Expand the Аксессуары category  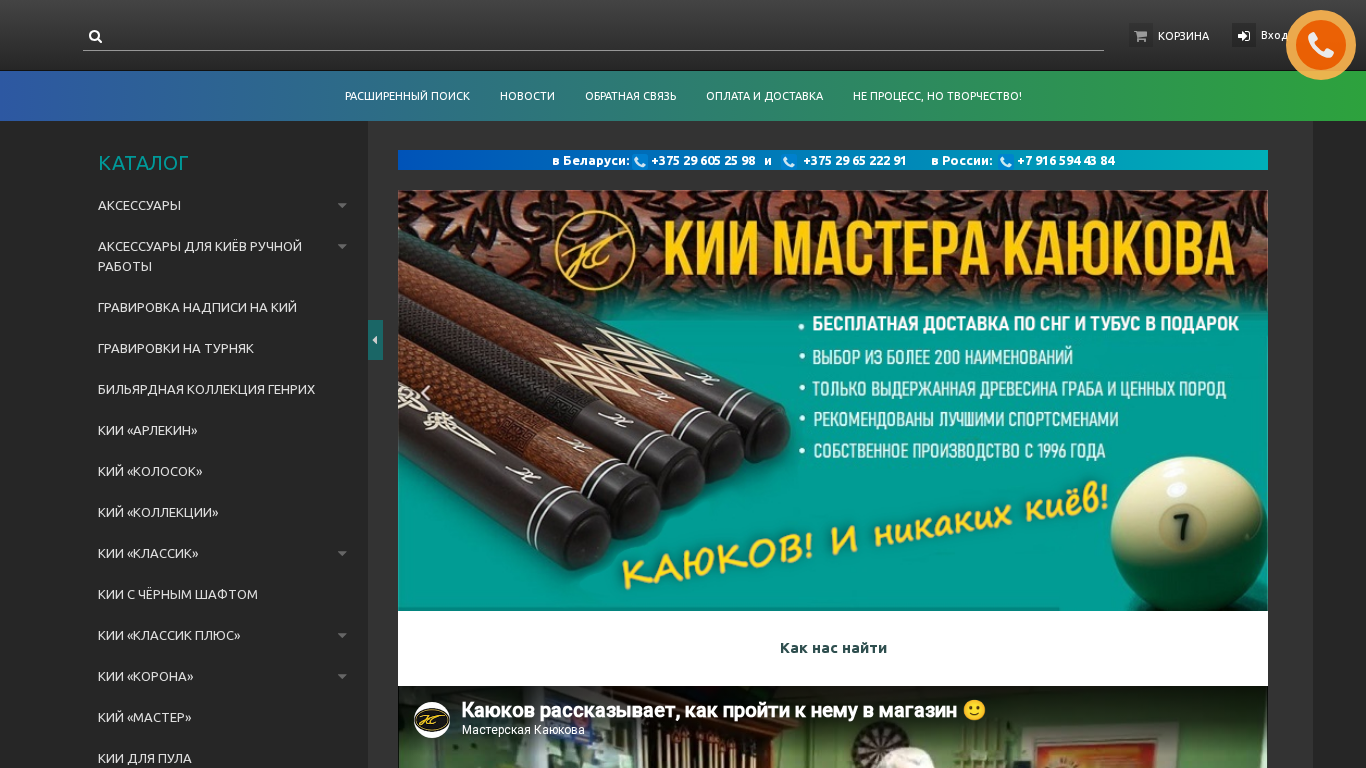(x=342, y=206)
